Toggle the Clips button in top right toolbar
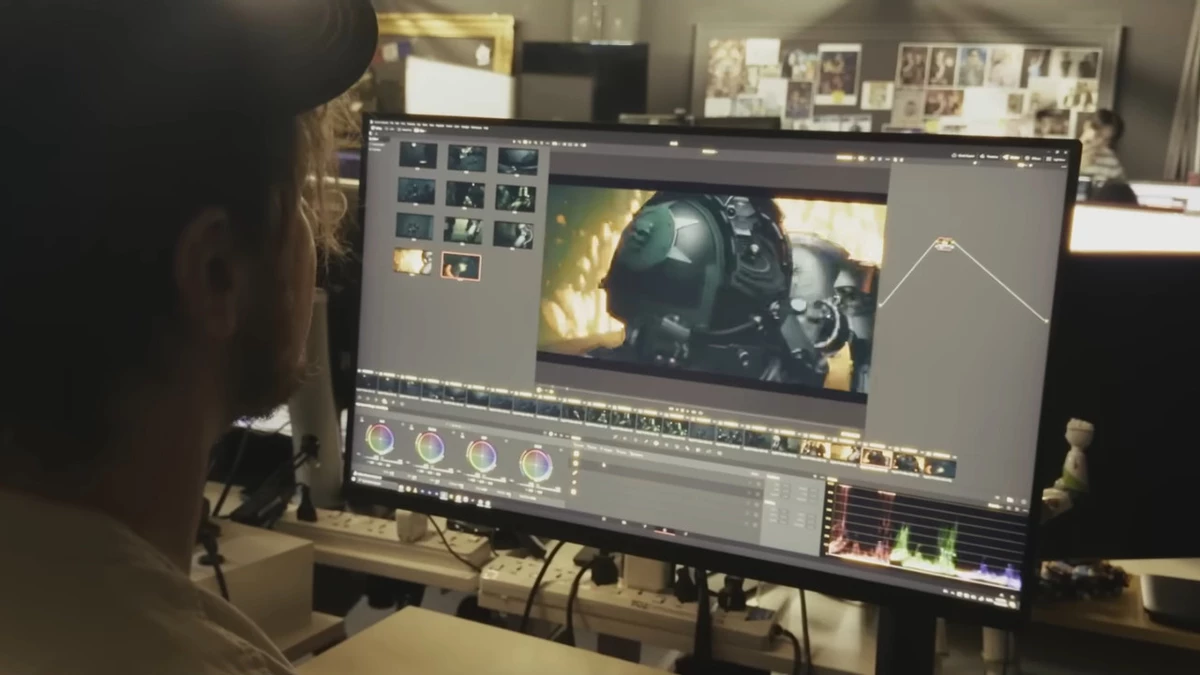 pos(990,156)
